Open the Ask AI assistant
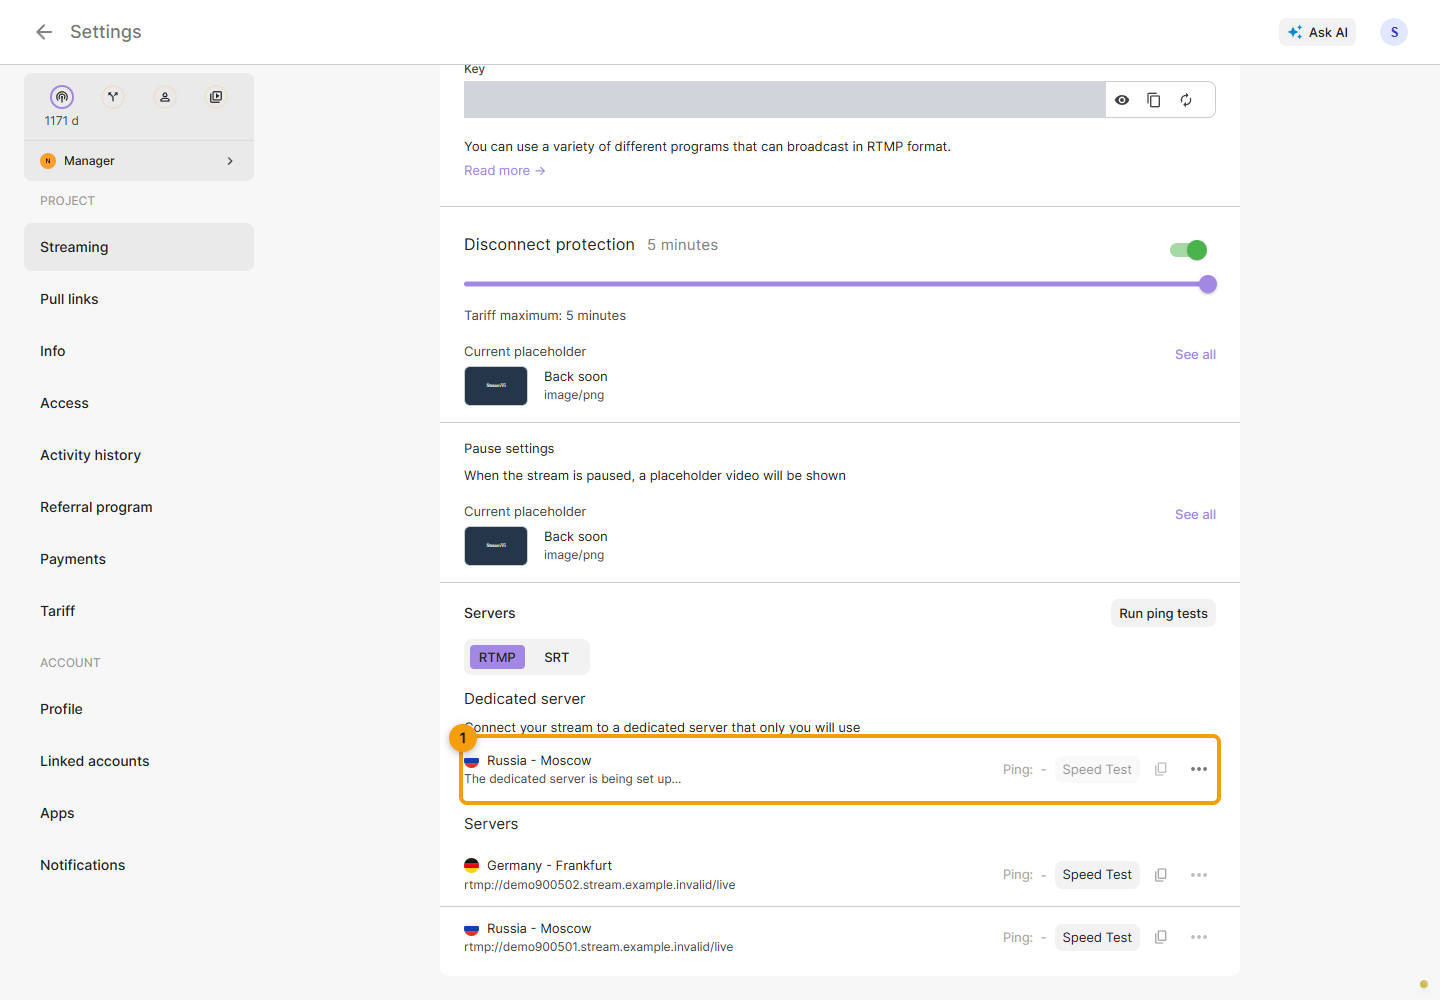Viewport: 1440px width, 1000px height. 1317,32
